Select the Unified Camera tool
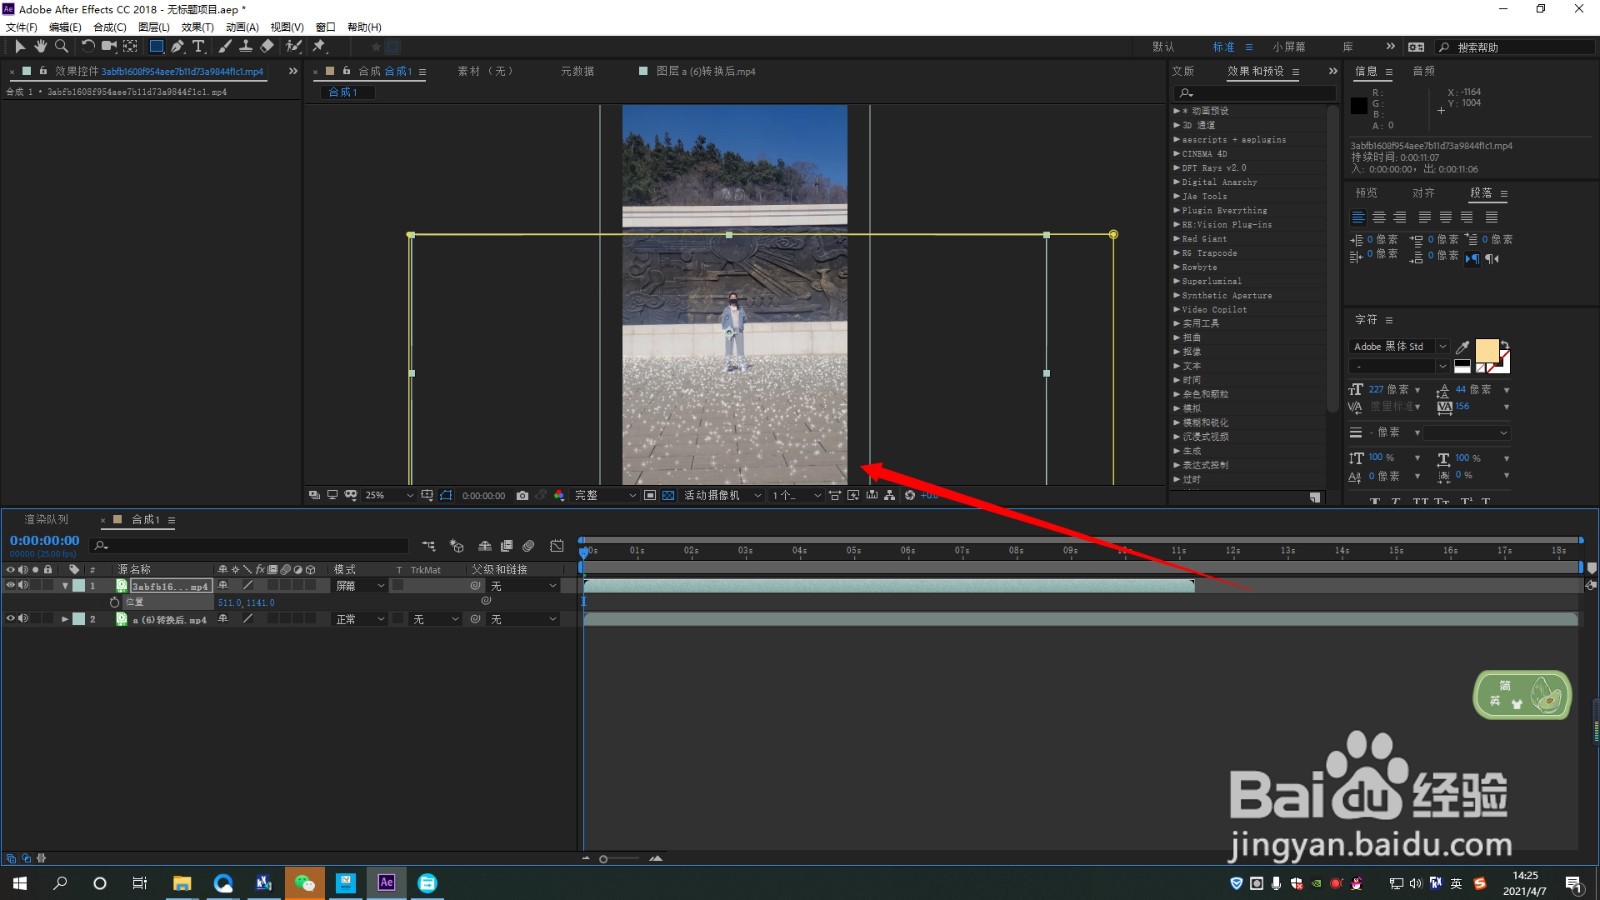Screen dimensions: 1600x900 point(109,46)
